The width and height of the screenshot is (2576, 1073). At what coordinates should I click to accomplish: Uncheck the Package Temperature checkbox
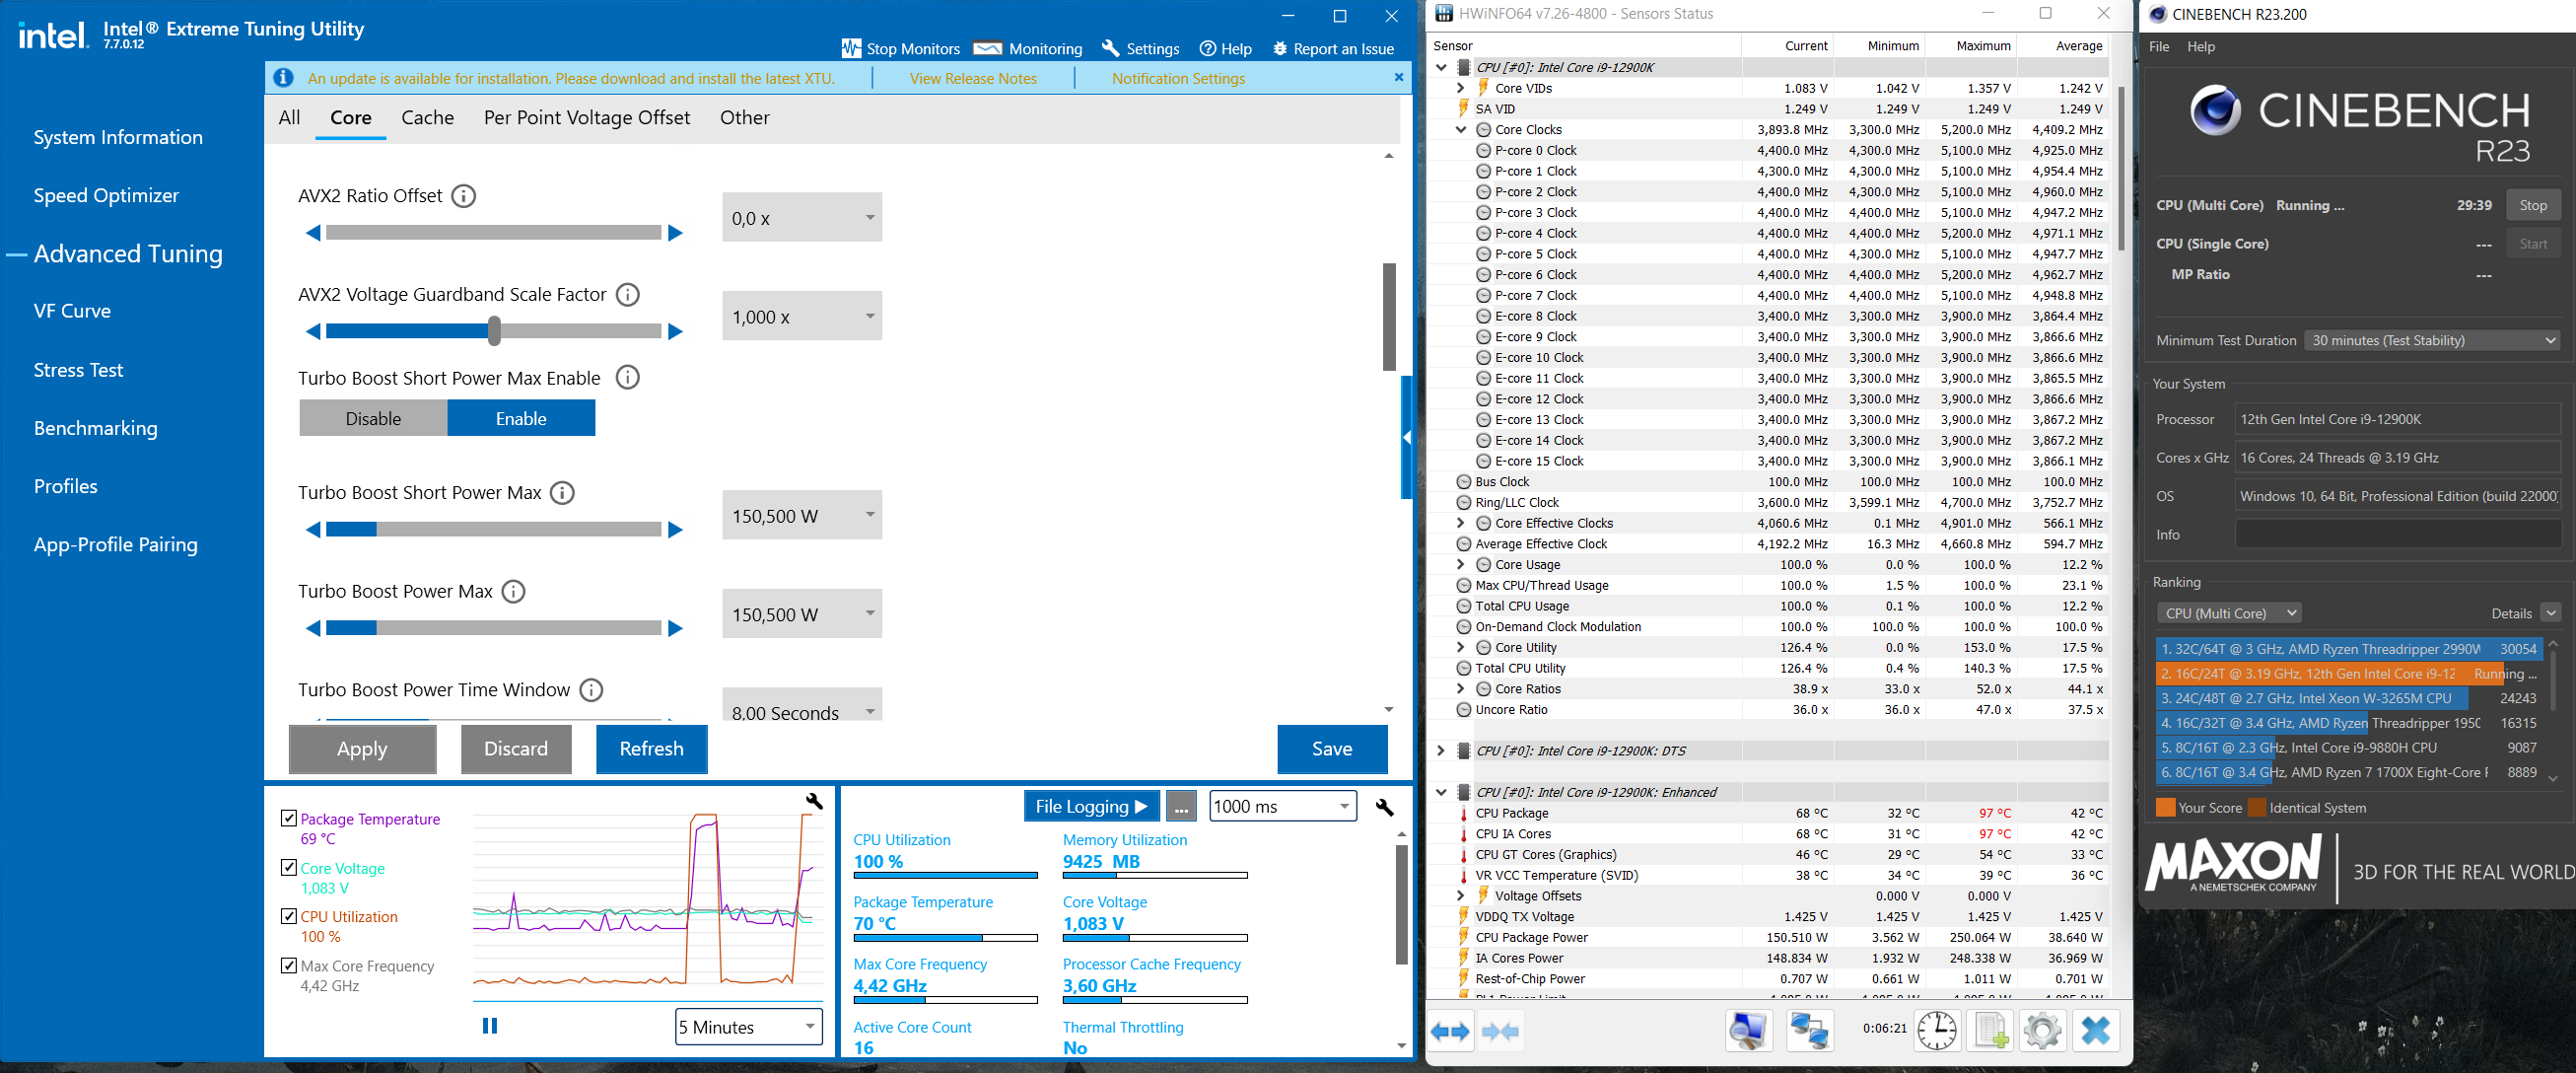pyautogui.click(x=289, y=818)
